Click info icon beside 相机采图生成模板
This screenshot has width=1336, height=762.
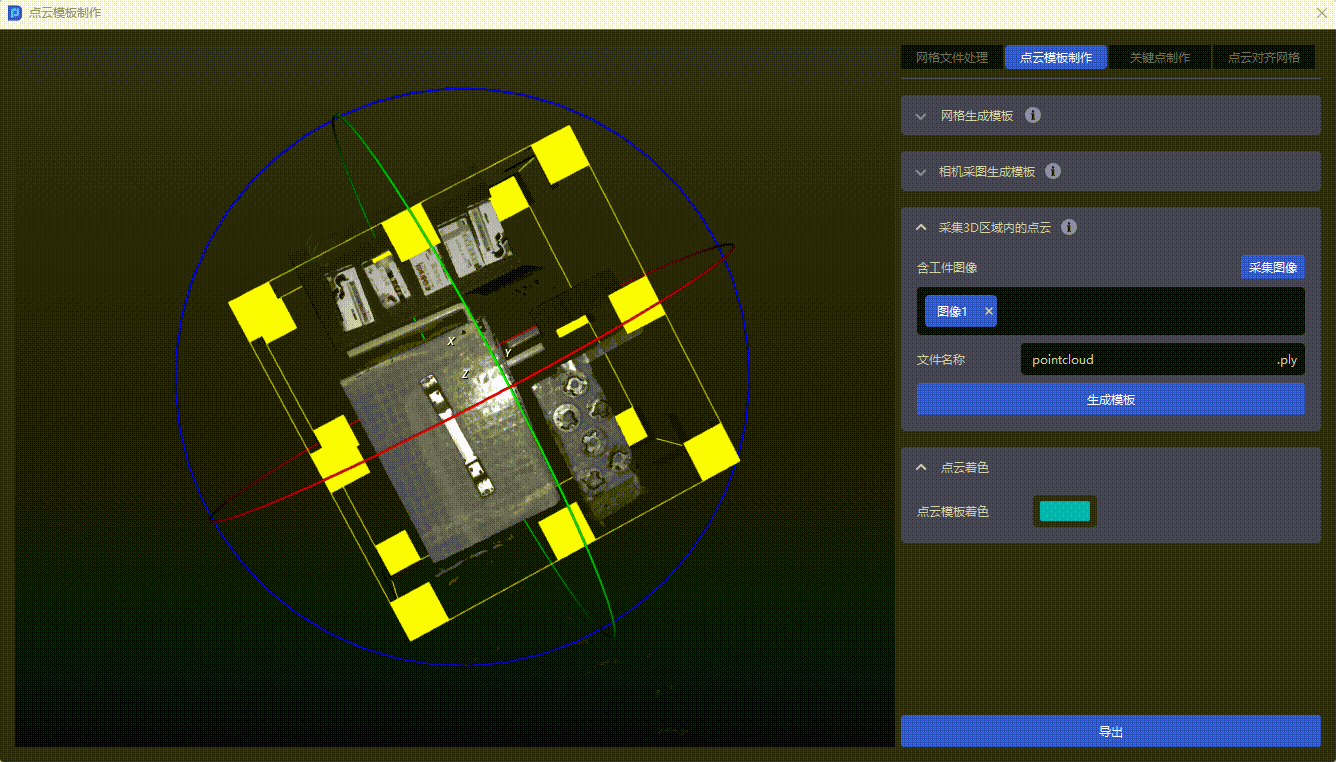coord(1053,171)
